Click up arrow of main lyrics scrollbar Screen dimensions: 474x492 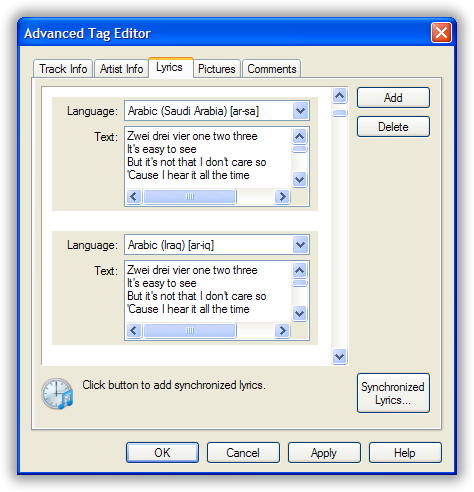point(339,96)
